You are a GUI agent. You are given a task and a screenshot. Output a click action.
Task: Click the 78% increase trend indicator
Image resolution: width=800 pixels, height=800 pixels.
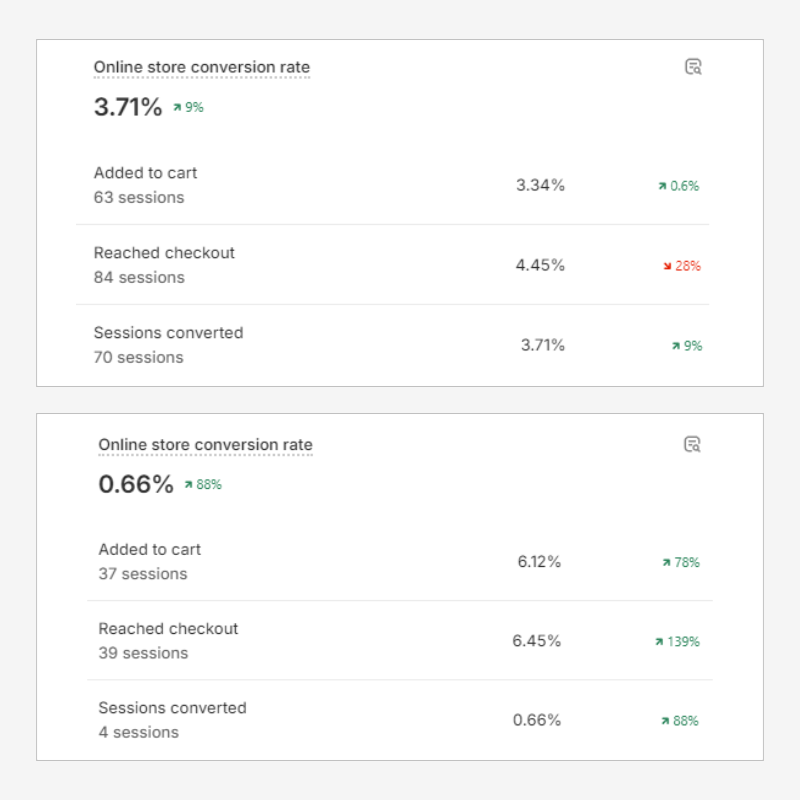(x=680, y=563)
